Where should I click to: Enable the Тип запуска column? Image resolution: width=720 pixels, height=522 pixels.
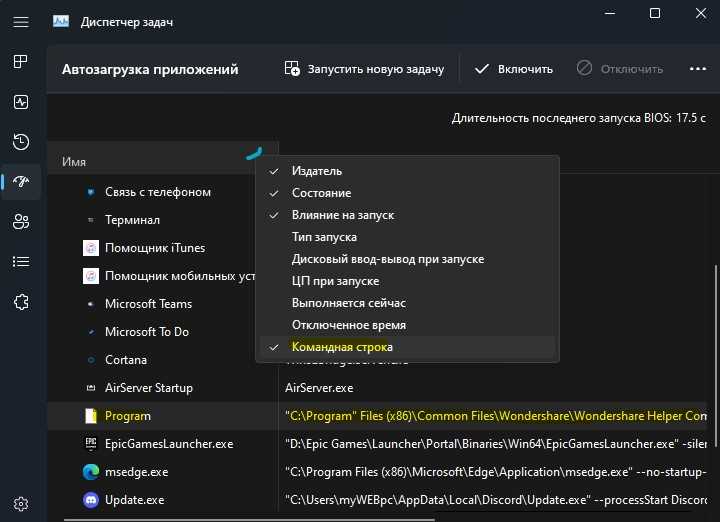coord(407,237)
